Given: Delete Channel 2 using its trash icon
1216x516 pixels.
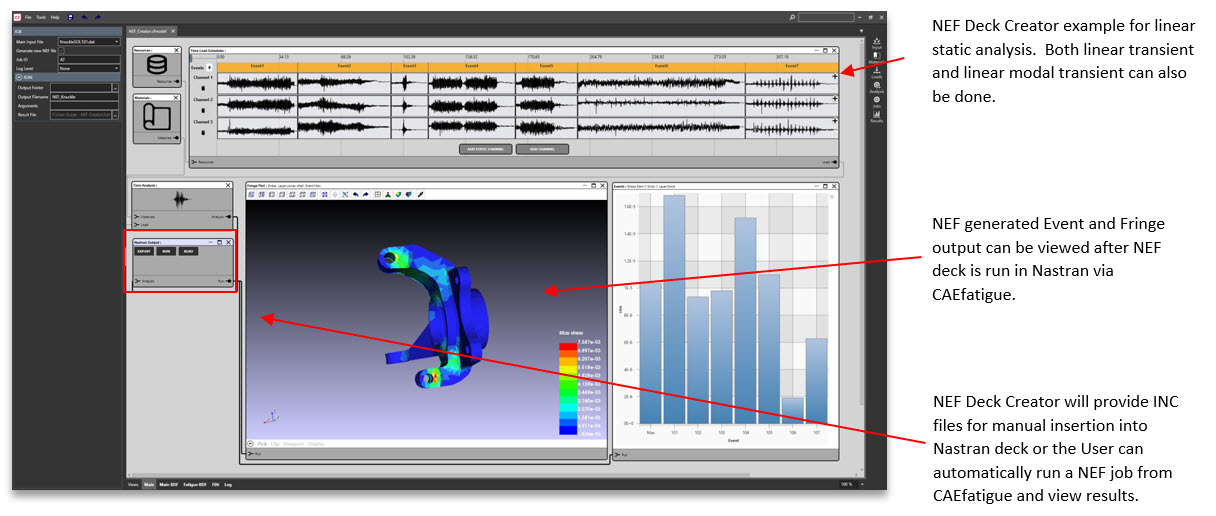Looking at the screenshot, I should (x=203, y=110).
